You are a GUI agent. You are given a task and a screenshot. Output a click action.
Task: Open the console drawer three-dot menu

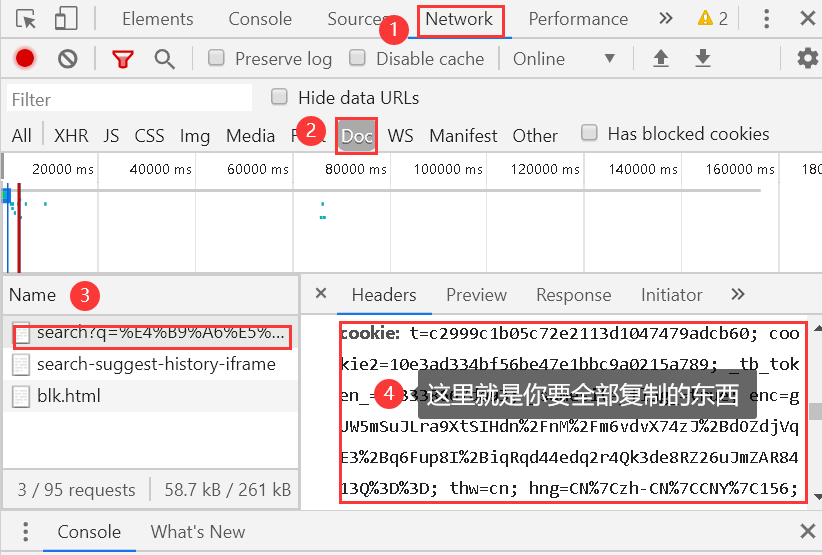pyautogui.click(x=25, y=531)
